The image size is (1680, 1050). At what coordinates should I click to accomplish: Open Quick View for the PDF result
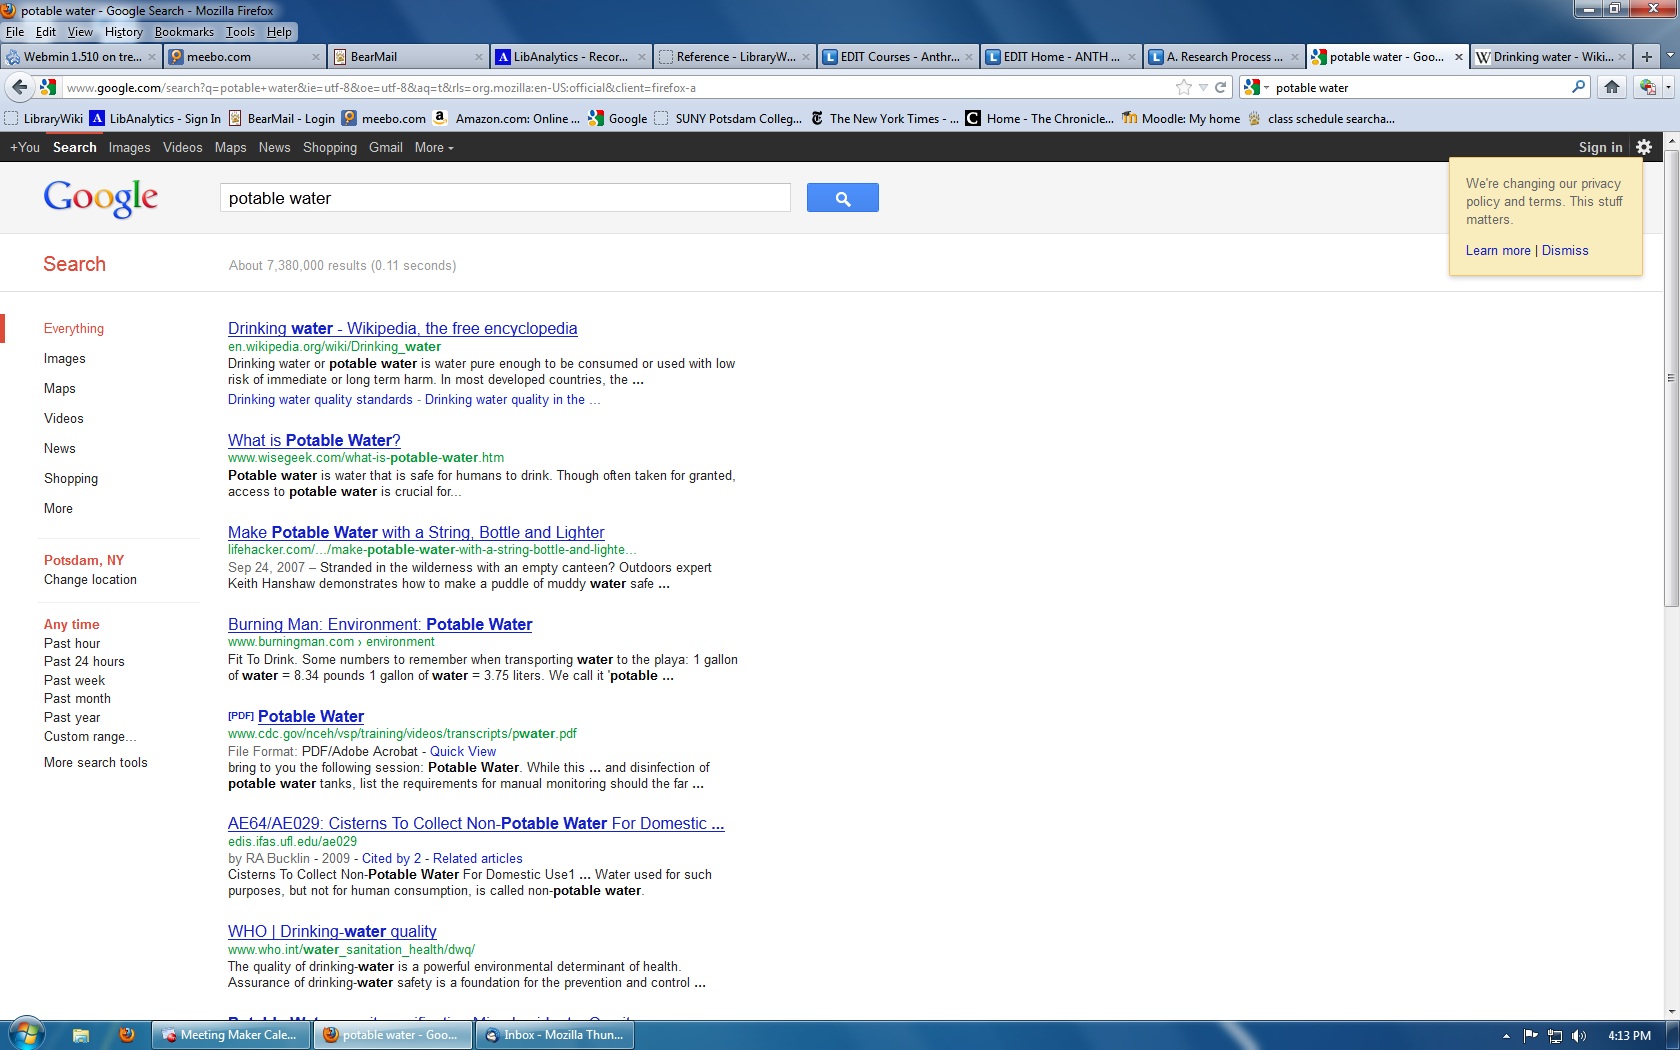(x=463, y=751)
